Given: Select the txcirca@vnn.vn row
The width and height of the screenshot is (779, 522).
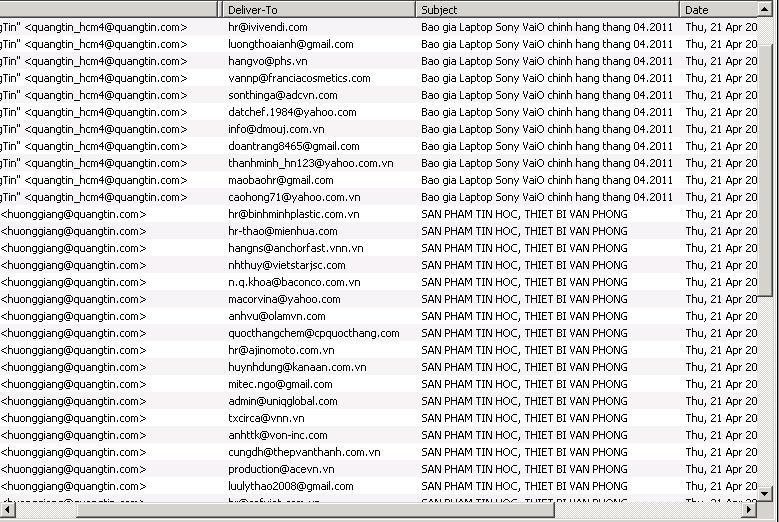Looking at the screenshot, I should [379, 418].
